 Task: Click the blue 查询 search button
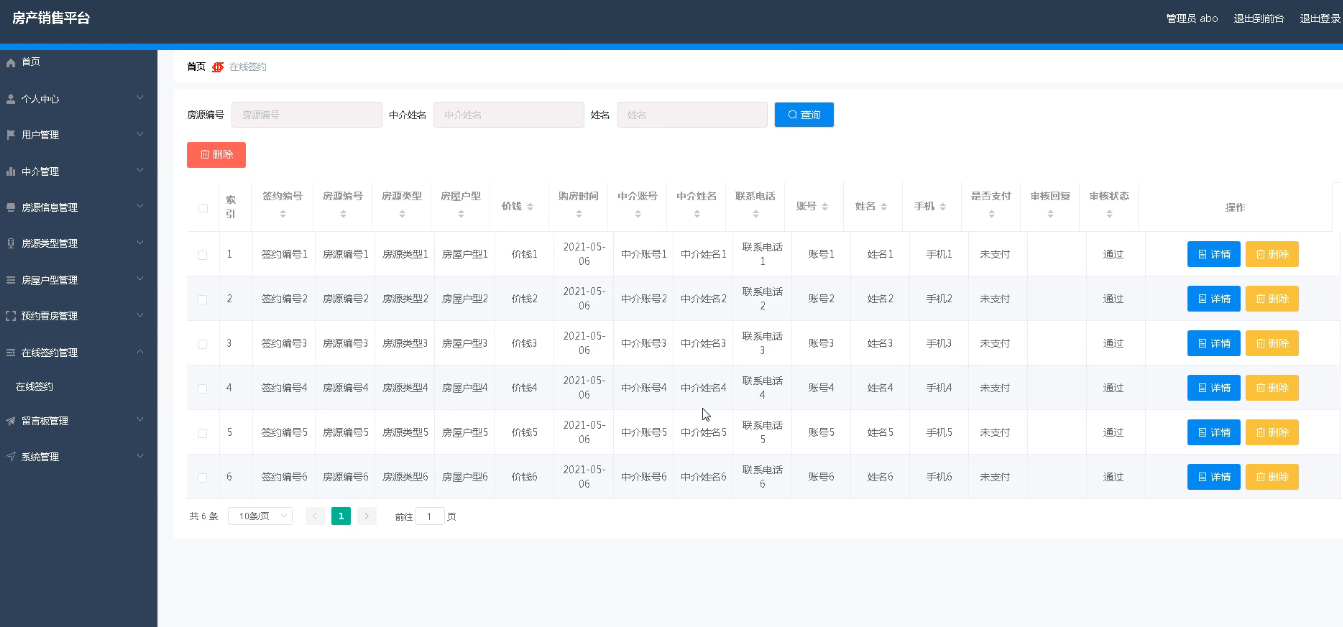pos(804,115)
